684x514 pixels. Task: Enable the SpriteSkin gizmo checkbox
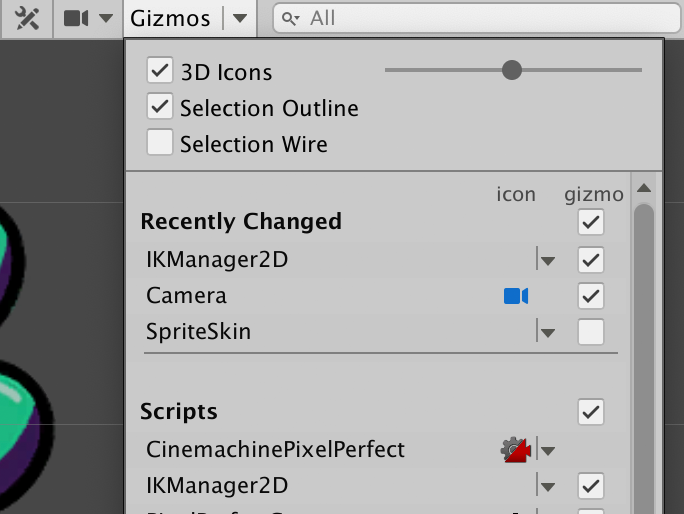pyautogui.click(x=591, y=332)
